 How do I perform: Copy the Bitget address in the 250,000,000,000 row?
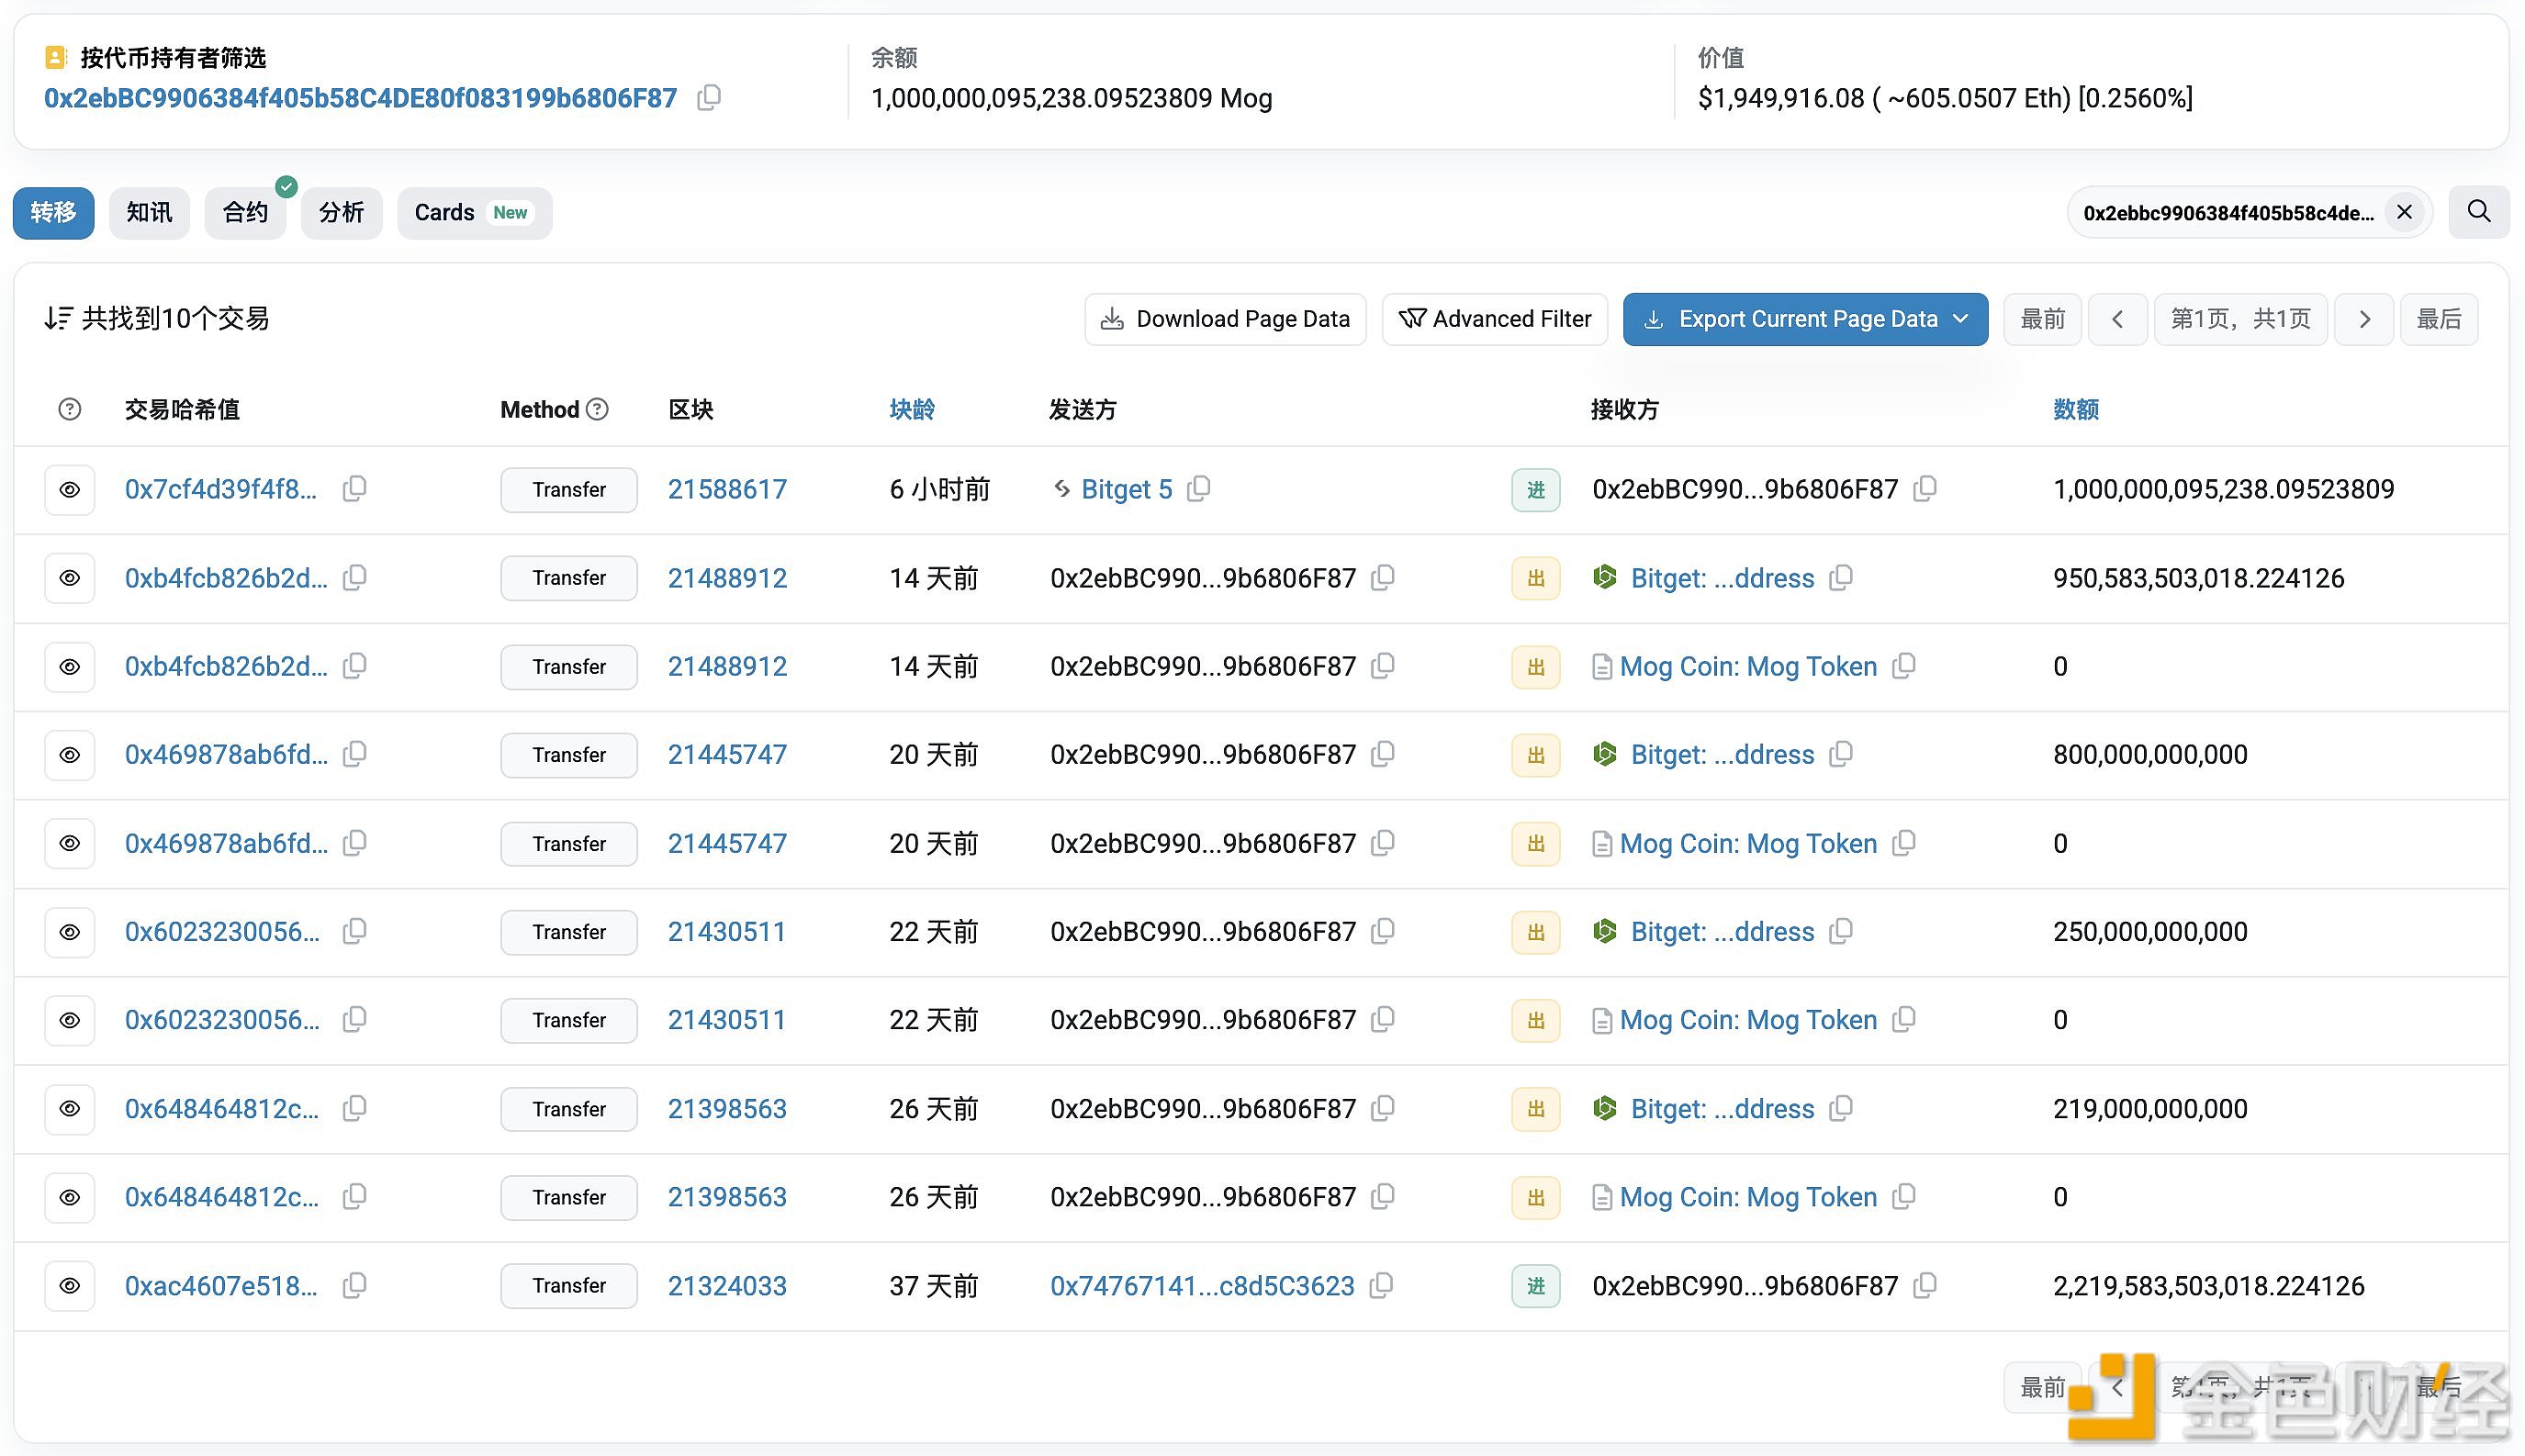point(1840,931)
